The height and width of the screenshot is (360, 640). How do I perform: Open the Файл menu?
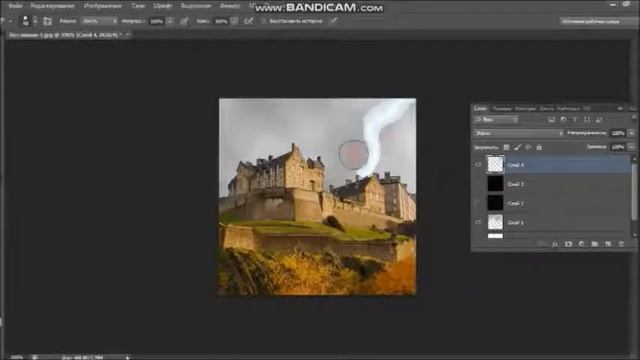pos(15,6)
